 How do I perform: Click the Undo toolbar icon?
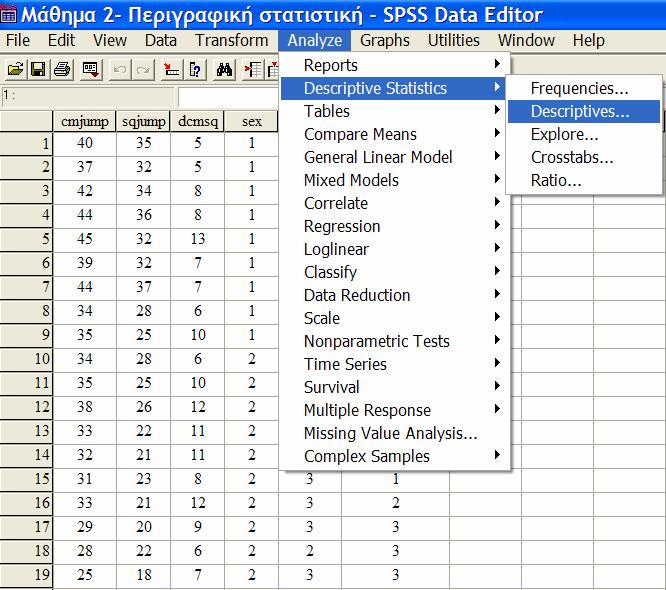(x=120, y=69)
